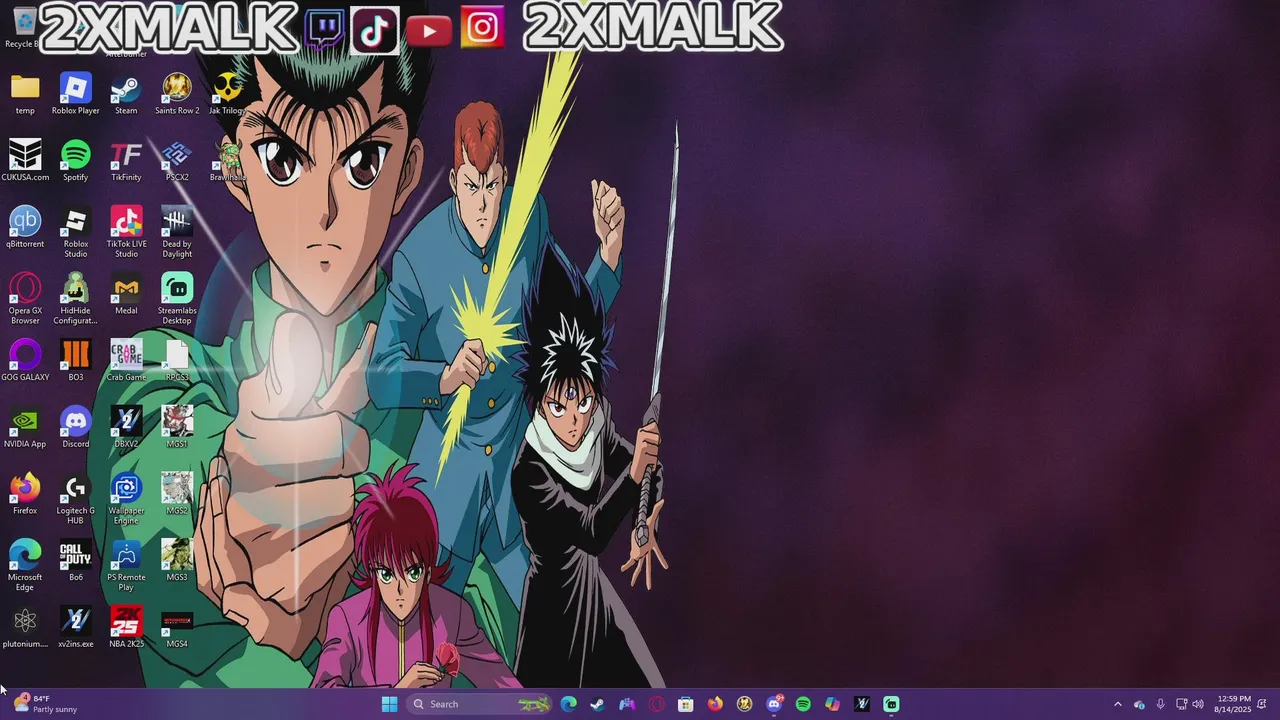Screen dimensions: 1280x720
Task: Open Steam from the taskbar
Action: click(598, 704)
